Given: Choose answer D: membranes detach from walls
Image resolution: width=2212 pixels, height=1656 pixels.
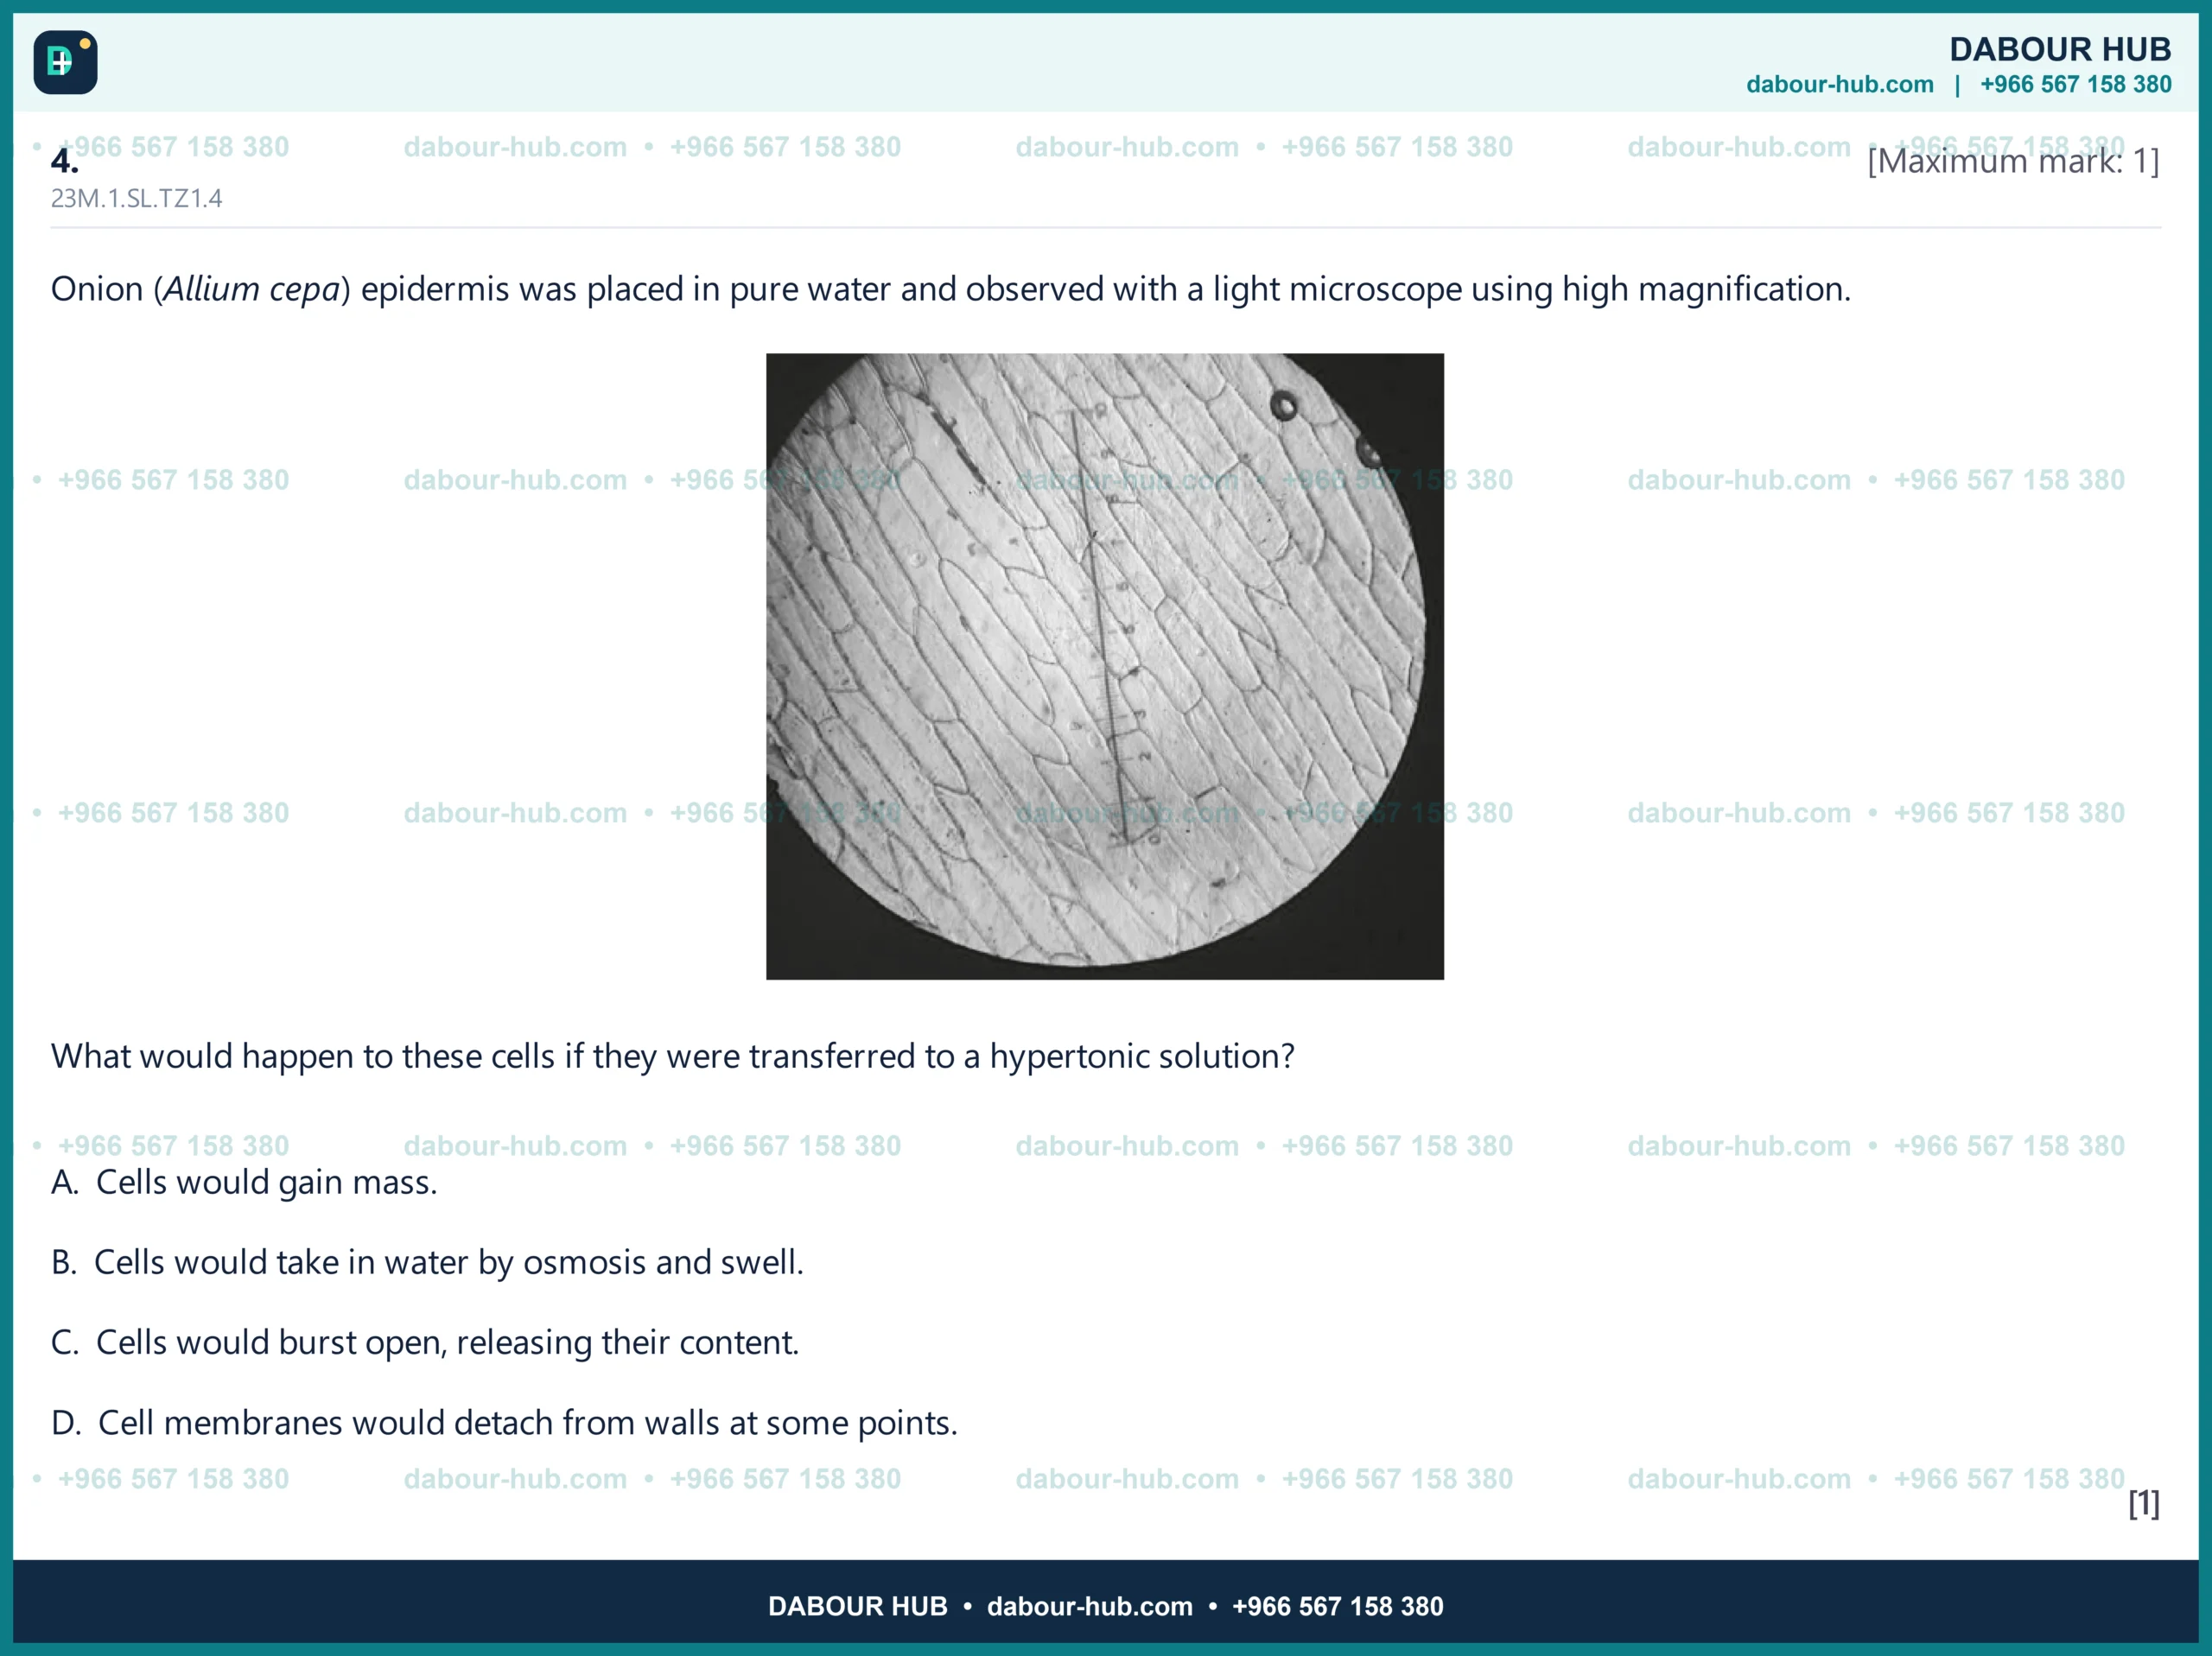Looking at the screenshot, I should [x=505, y=1422].
